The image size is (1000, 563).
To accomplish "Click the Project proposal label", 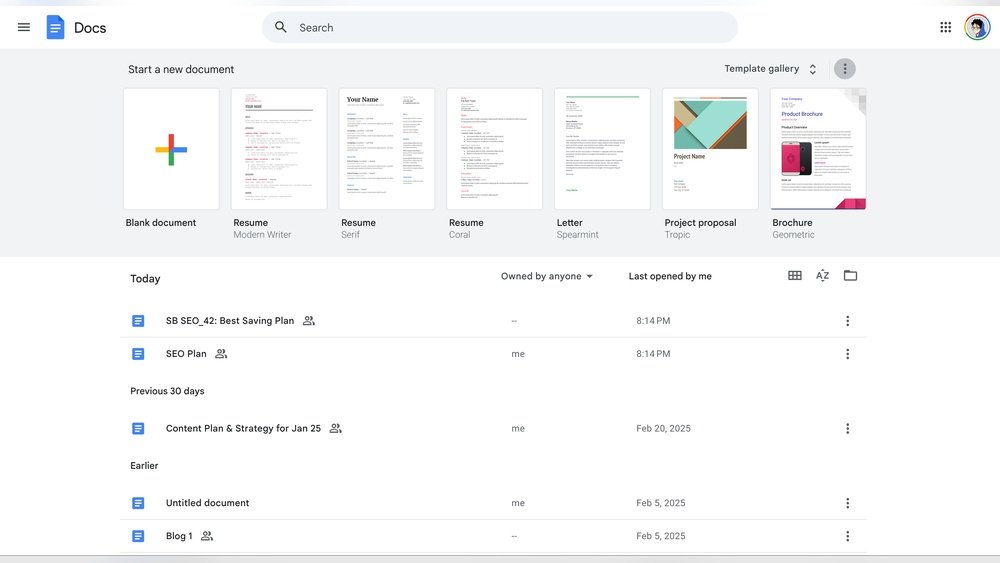I will [700, 223].
